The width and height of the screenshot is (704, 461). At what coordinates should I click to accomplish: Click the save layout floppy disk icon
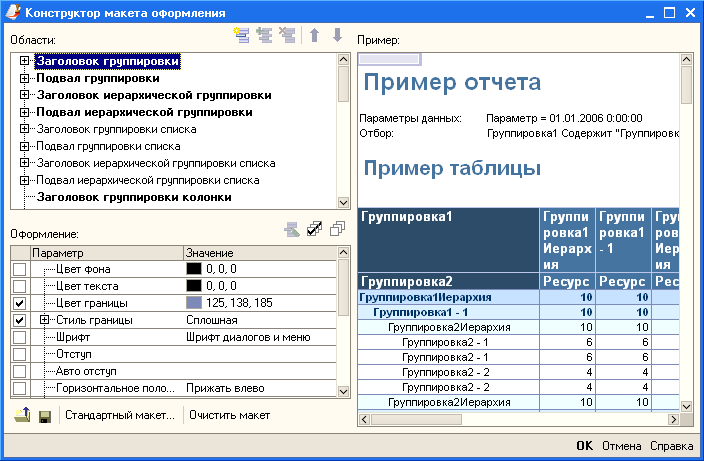[x=45, y=415]
